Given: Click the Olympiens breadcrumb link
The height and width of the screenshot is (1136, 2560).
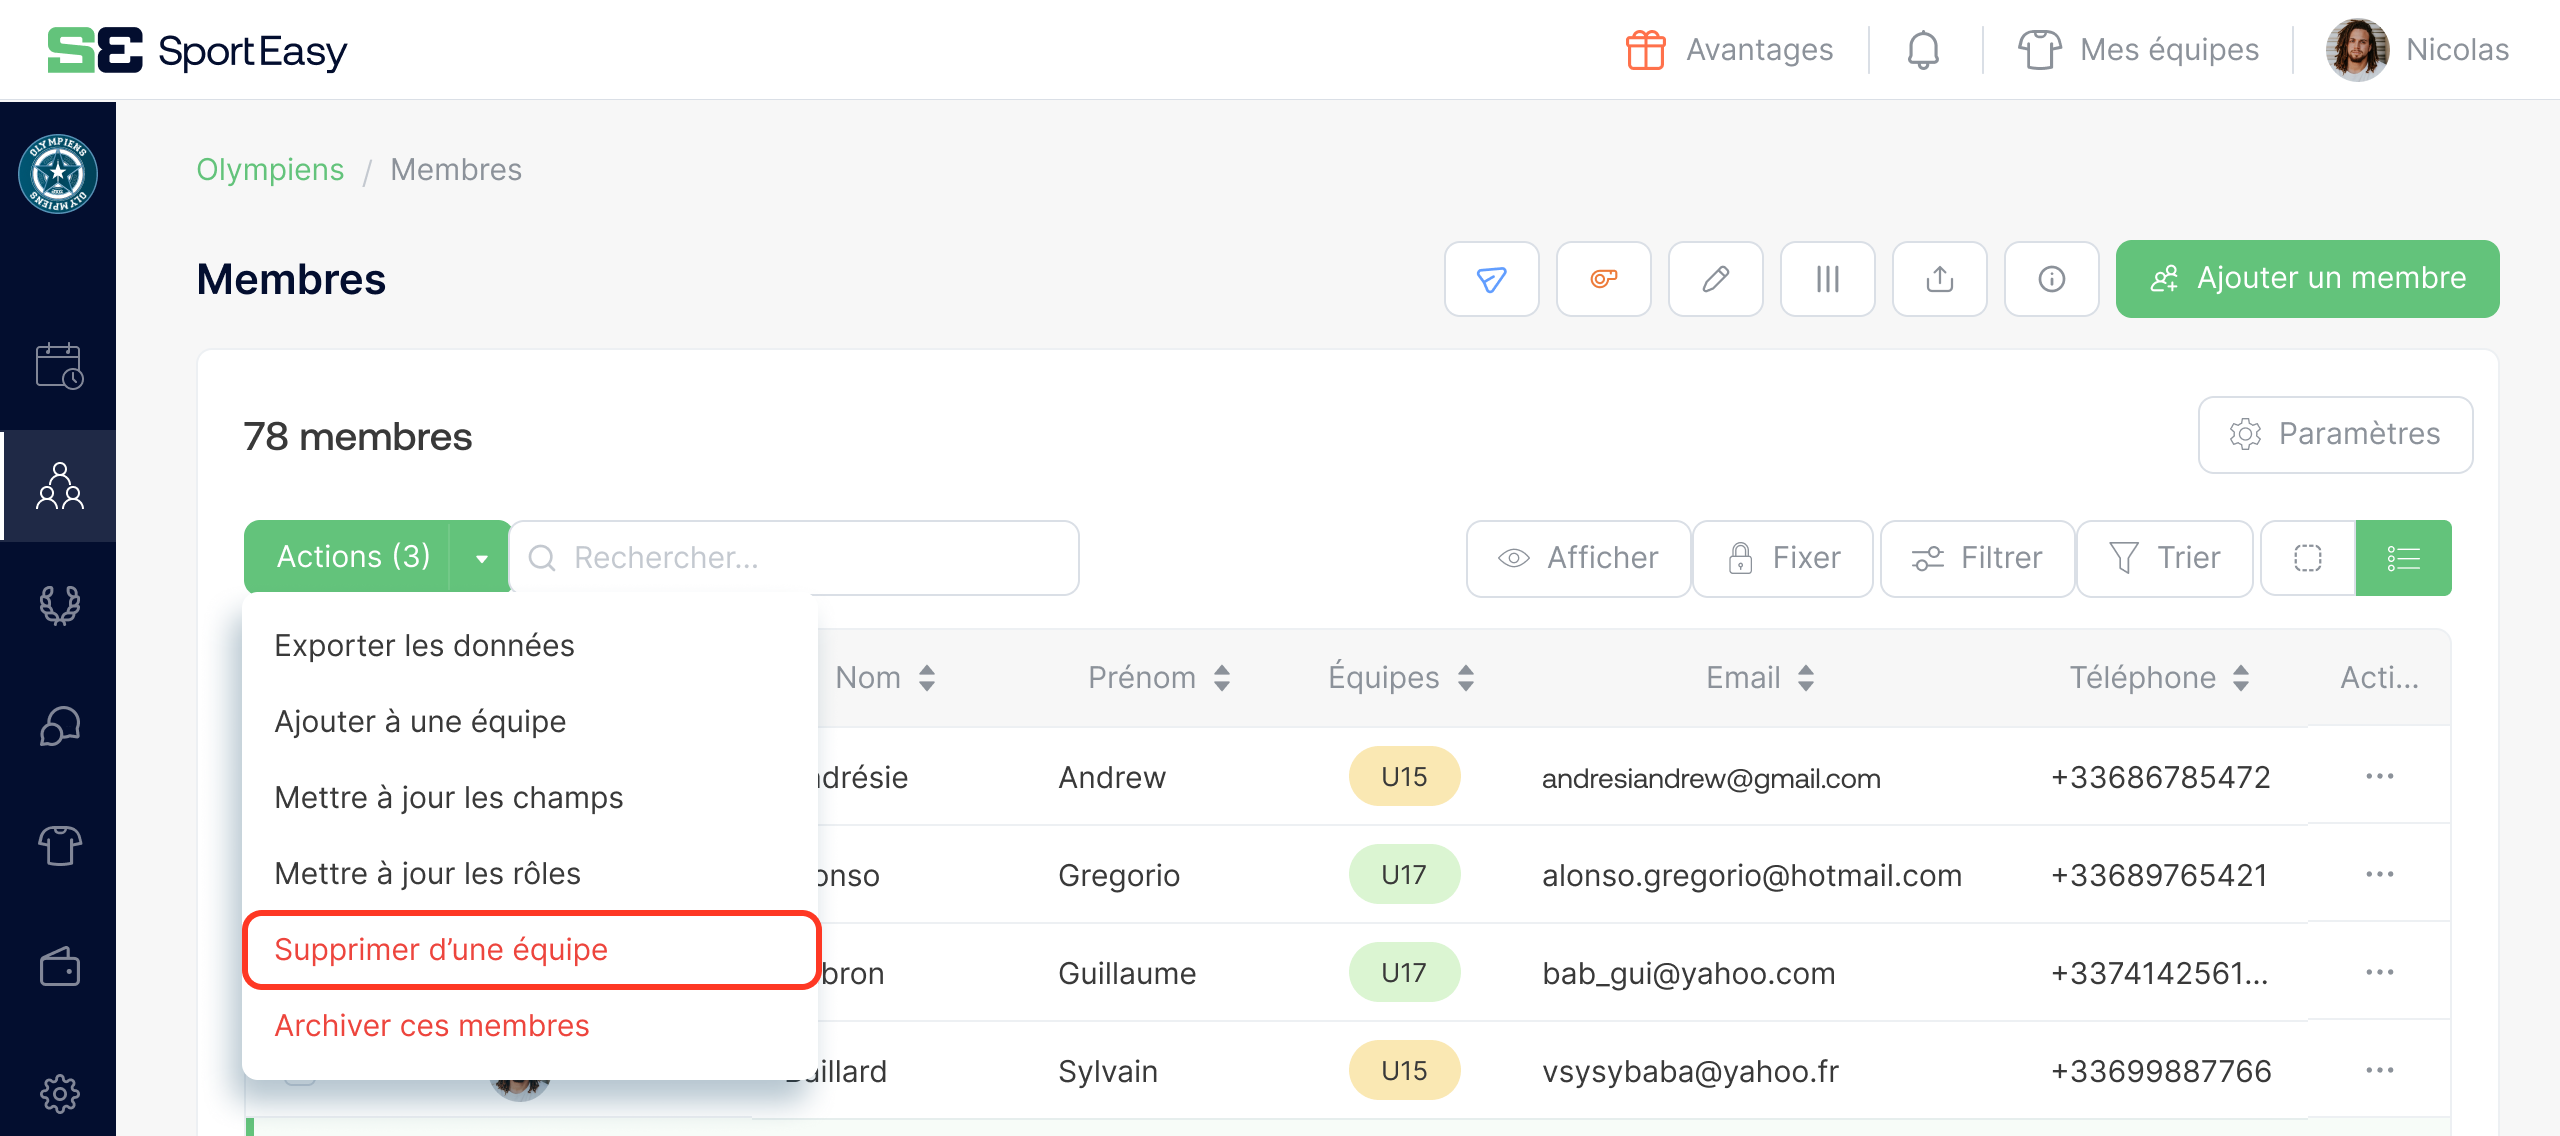Looking at the screenshot, I should [270, 169].
